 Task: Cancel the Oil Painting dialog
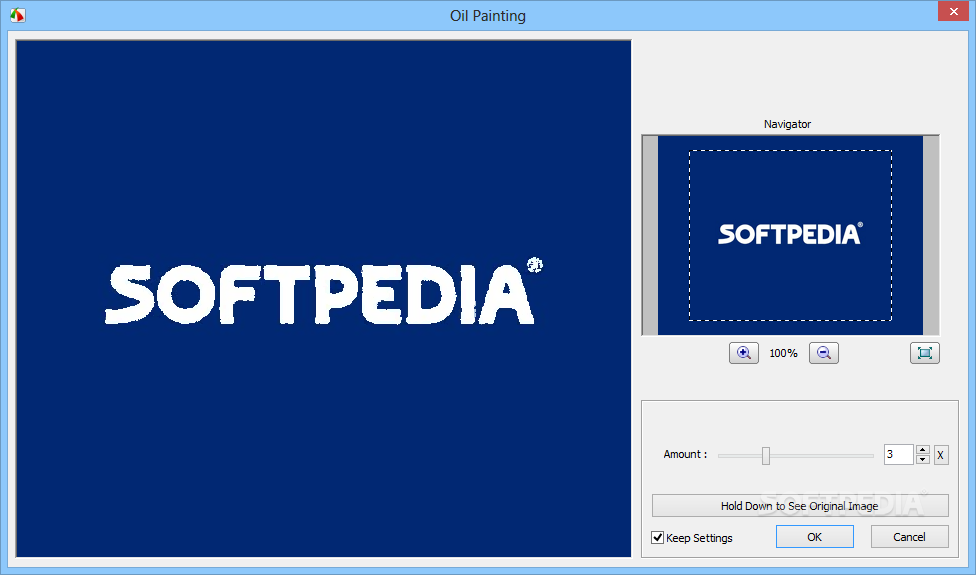pyautogui.click(x=909, y=536)
